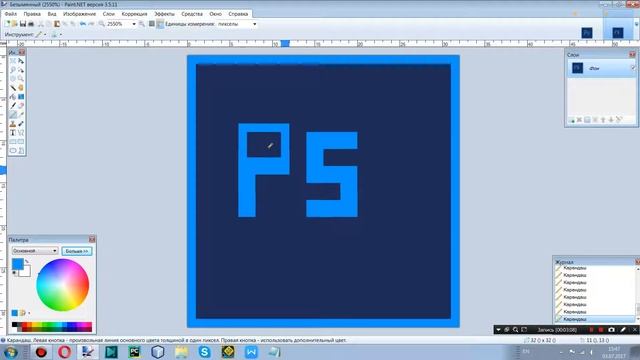Select the Lasso Select tool
The height and width of the screenshot is (360, 640).
coord(13,70)
